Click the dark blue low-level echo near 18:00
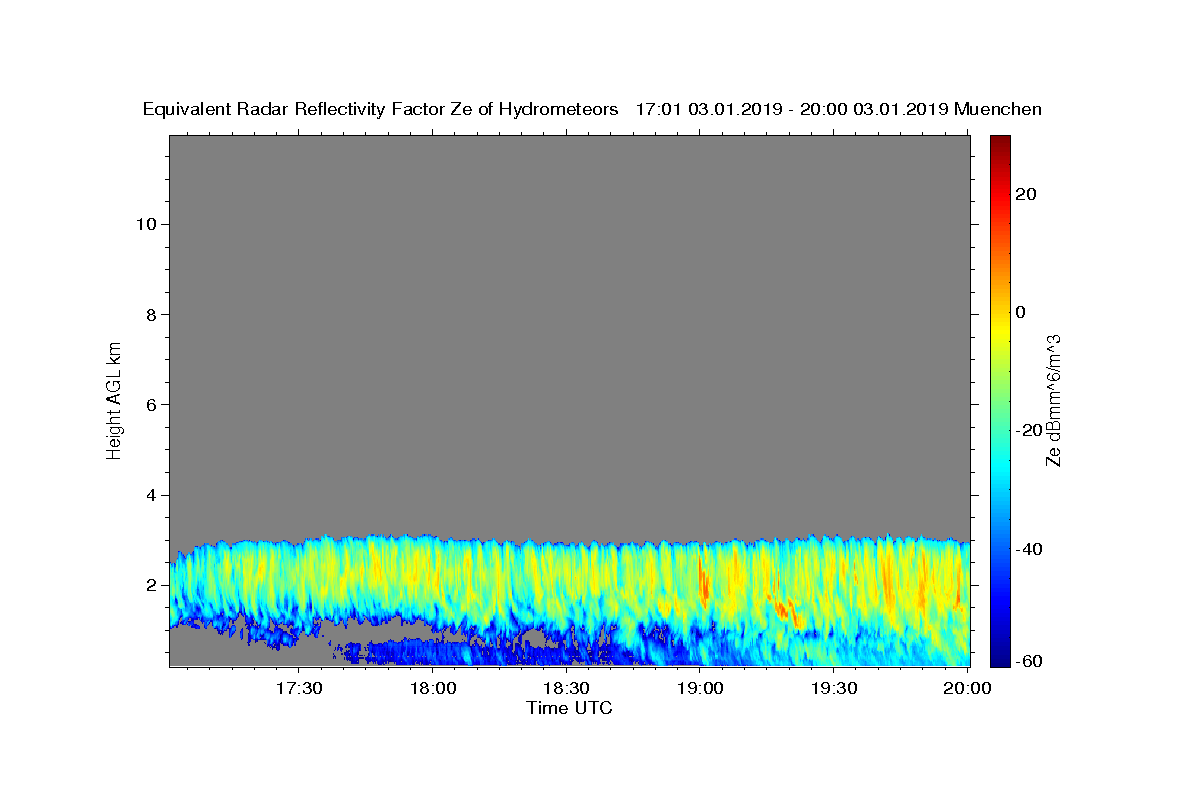The height and width of the screenshot is (800, 1200). point(420,653)
